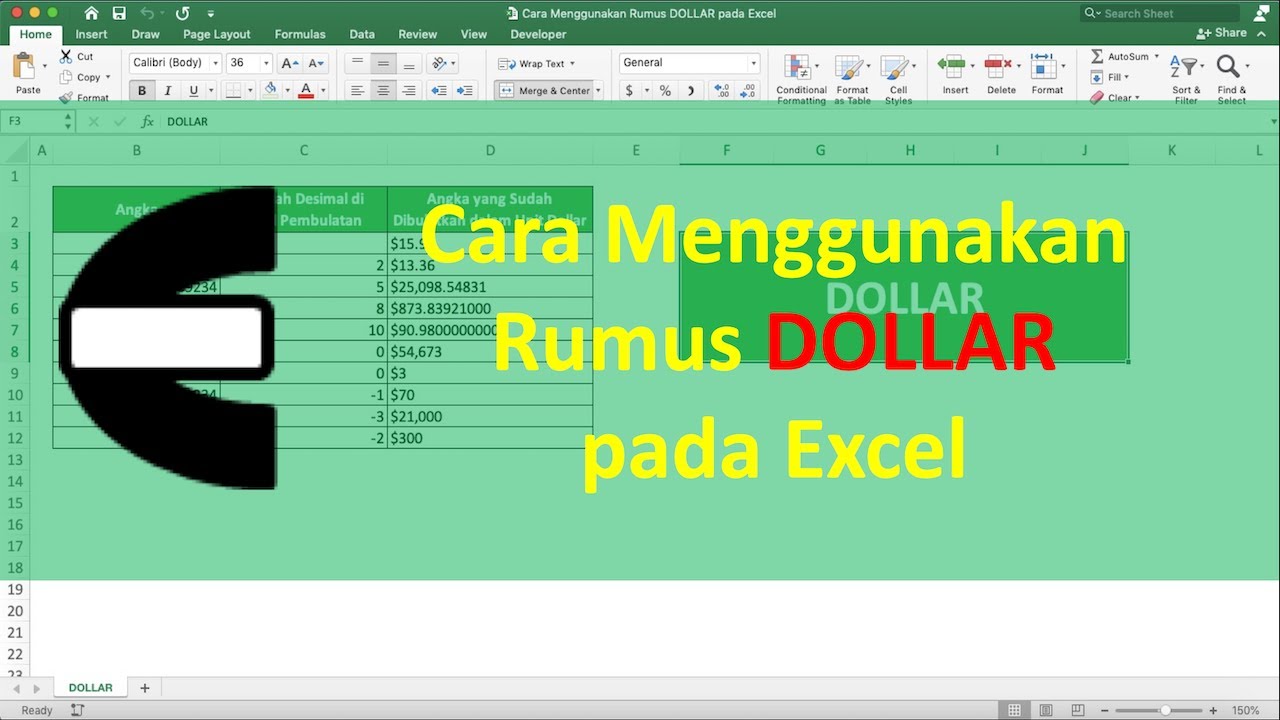Switch to the Insert ribbon tab
1280x720 pixels.
coord(92,34)
